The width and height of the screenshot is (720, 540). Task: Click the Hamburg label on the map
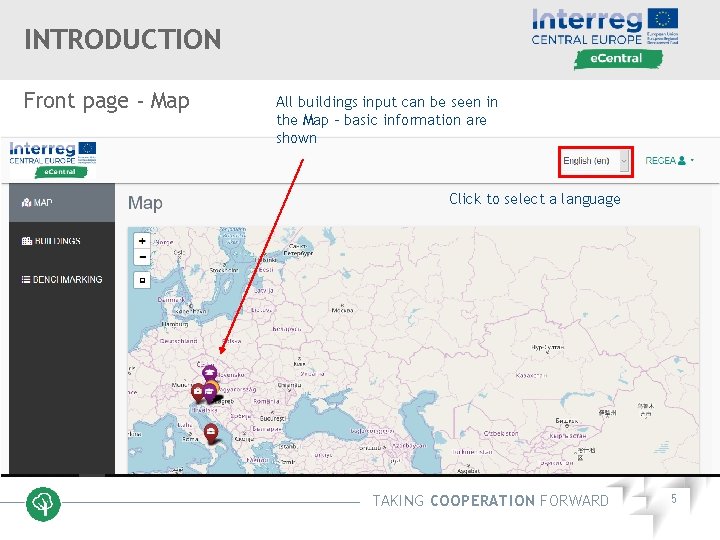(175, 324)
